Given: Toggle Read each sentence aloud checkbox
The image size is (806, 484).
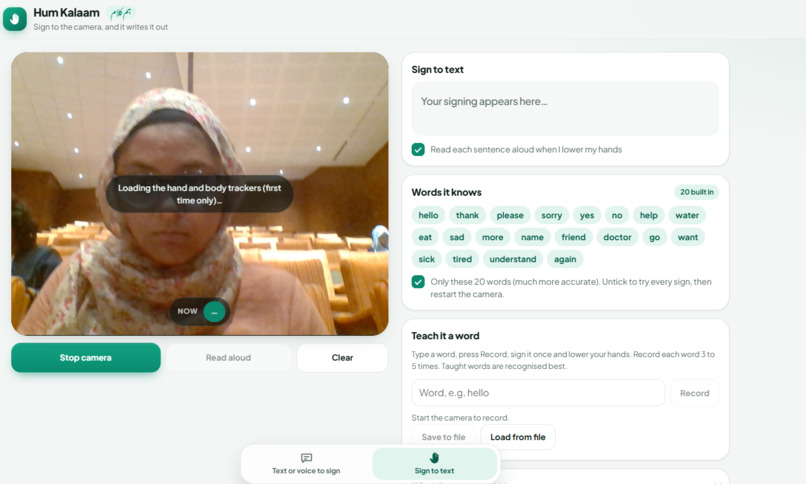Looking at the screenshot, I should [x=418, y=150].
